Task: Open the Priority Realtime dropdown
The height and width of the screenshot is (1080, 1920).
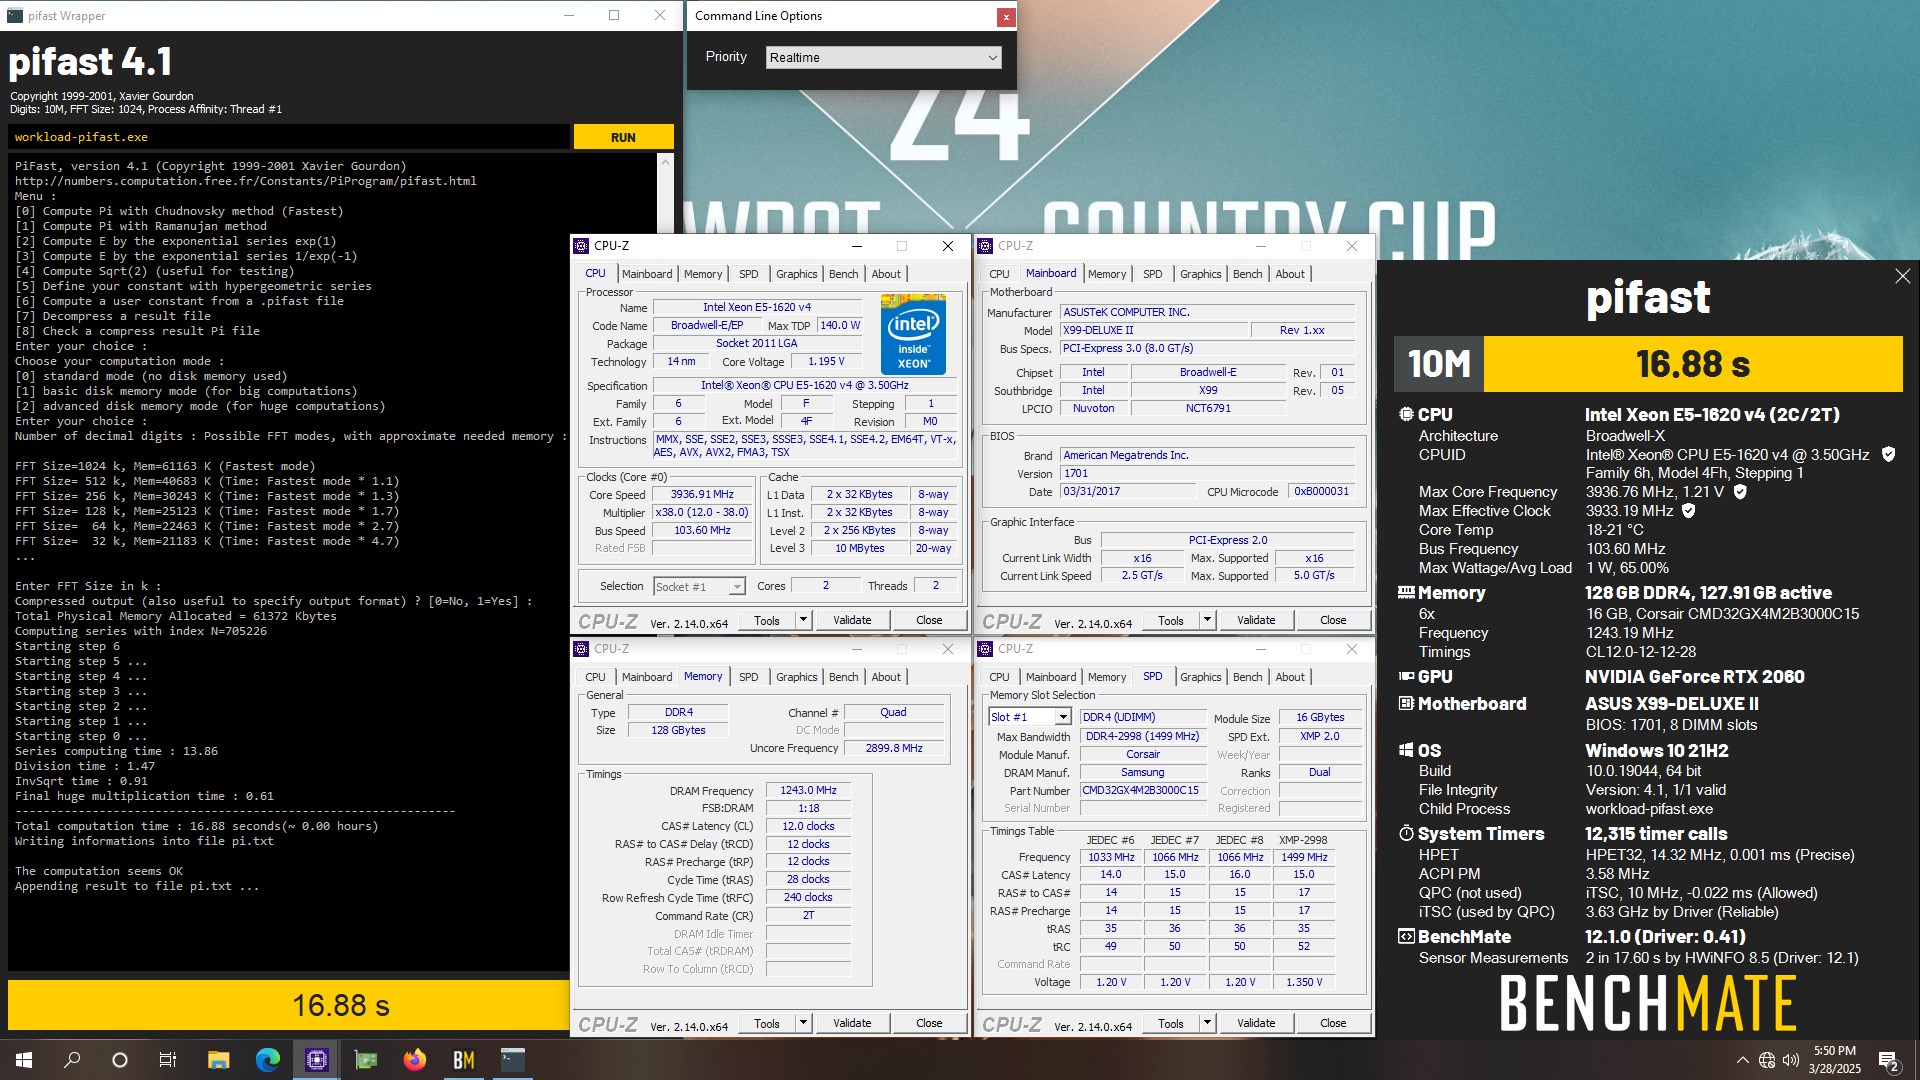Action: click(883, 58)
